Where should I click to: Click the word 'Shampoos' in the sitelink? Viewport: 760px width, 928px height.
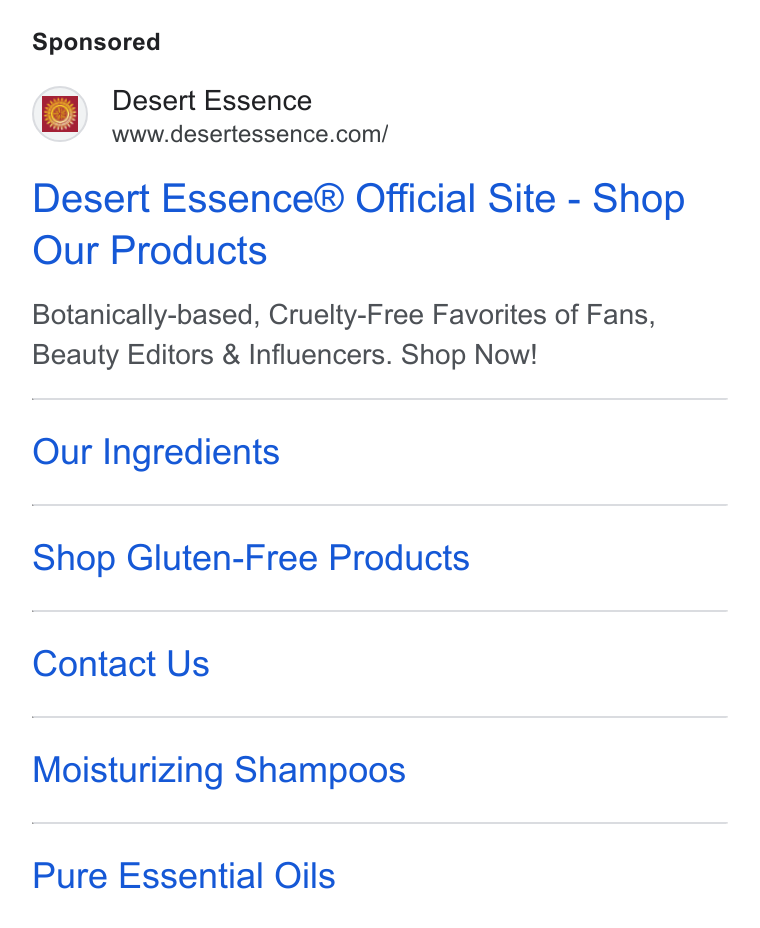point(320,770)
